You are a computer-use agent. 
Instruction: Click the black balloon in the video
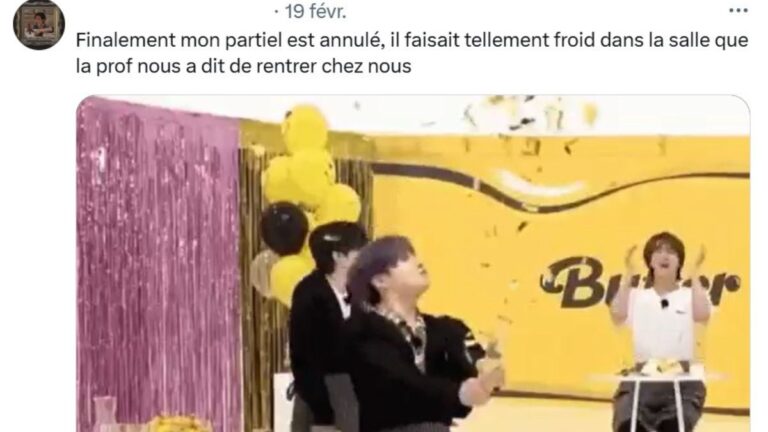click(284, 228)
